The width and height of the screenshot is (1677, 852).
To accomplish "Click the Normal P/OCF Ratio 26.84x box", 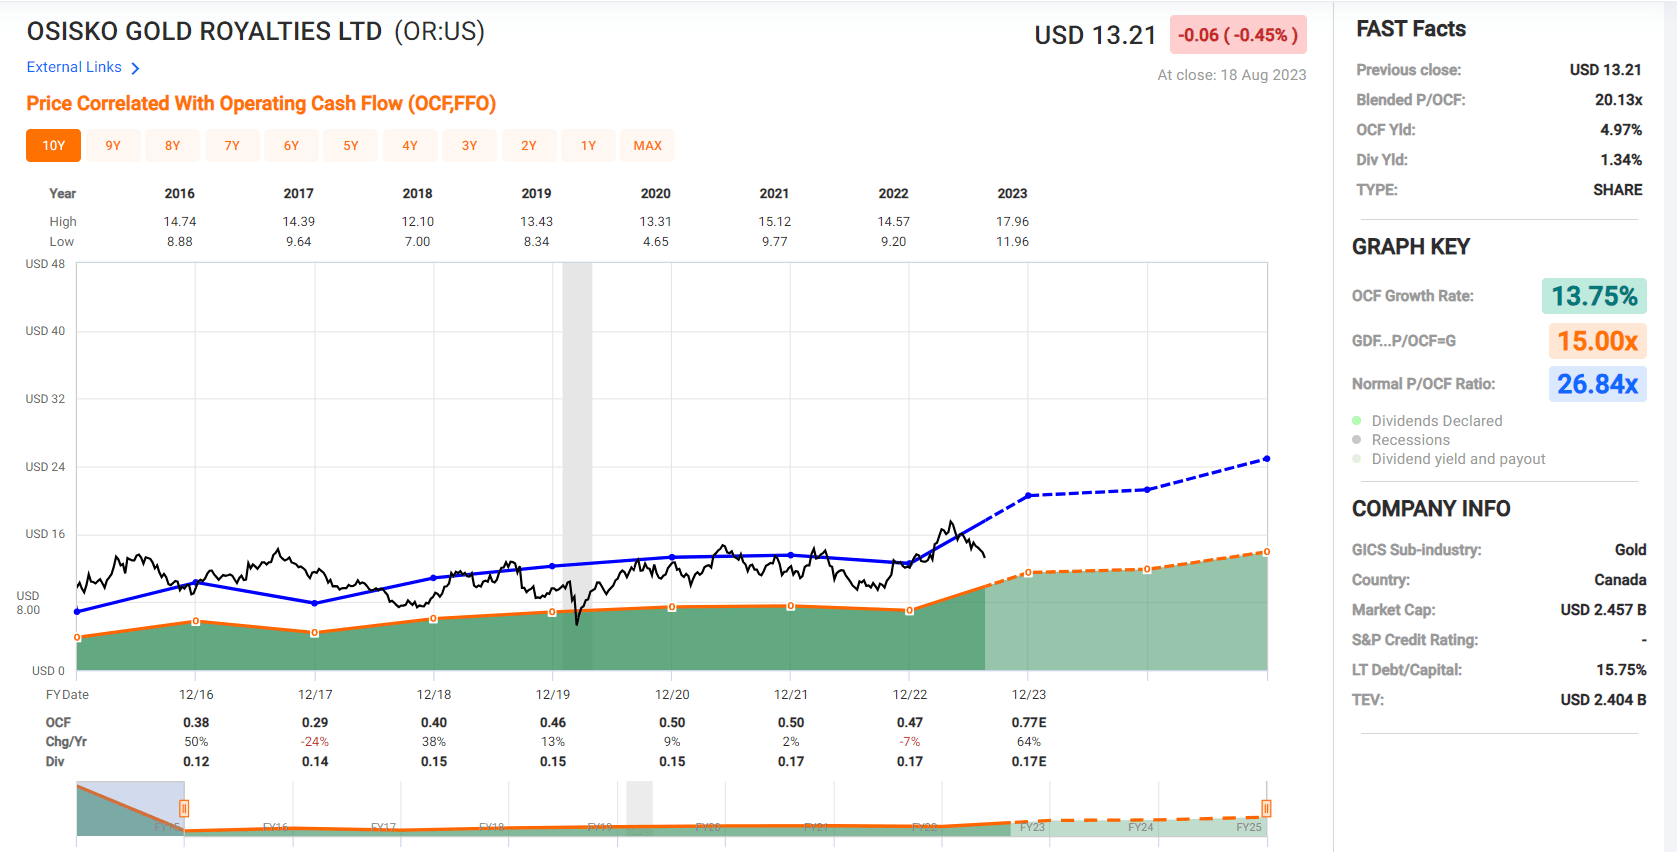I will pyautogui.click(x=1597, y=384).
